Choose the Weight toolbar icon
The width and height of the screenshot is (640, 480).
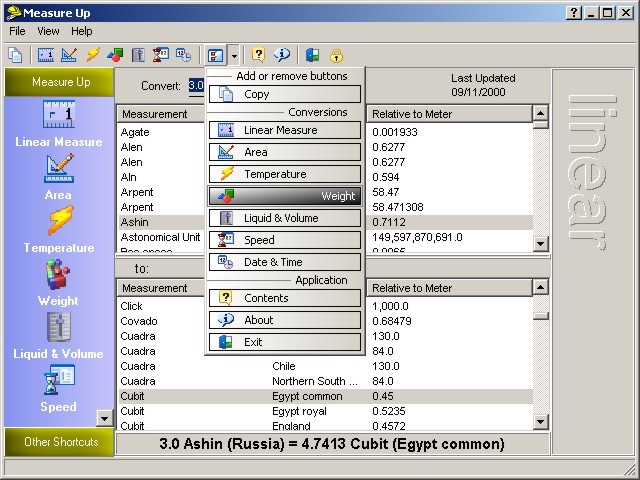115,55
